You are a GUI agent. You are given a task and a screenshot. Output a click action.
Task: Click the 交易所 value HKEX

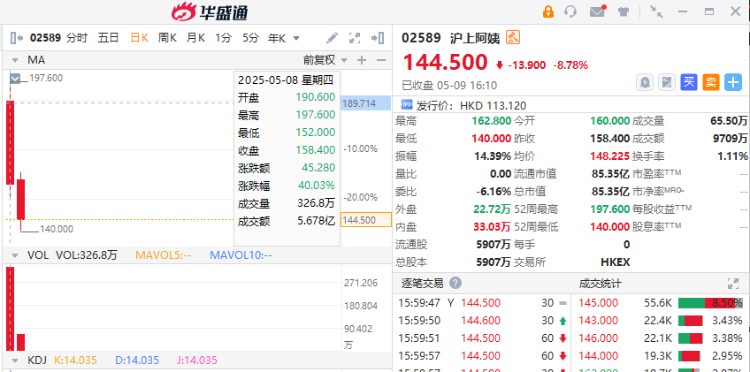coord(616,262)
